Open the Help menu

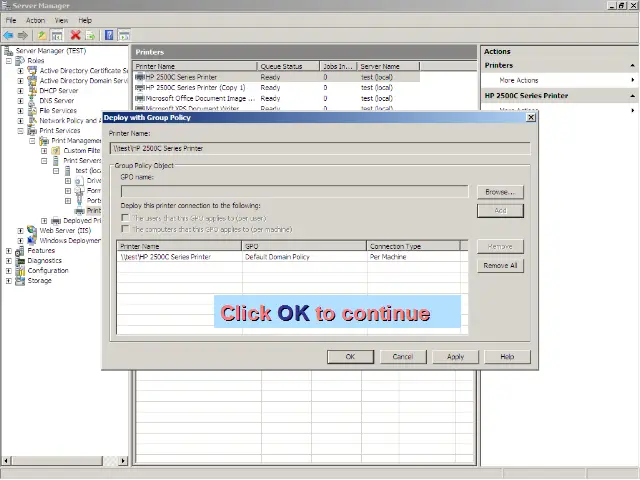click(85, 20)
